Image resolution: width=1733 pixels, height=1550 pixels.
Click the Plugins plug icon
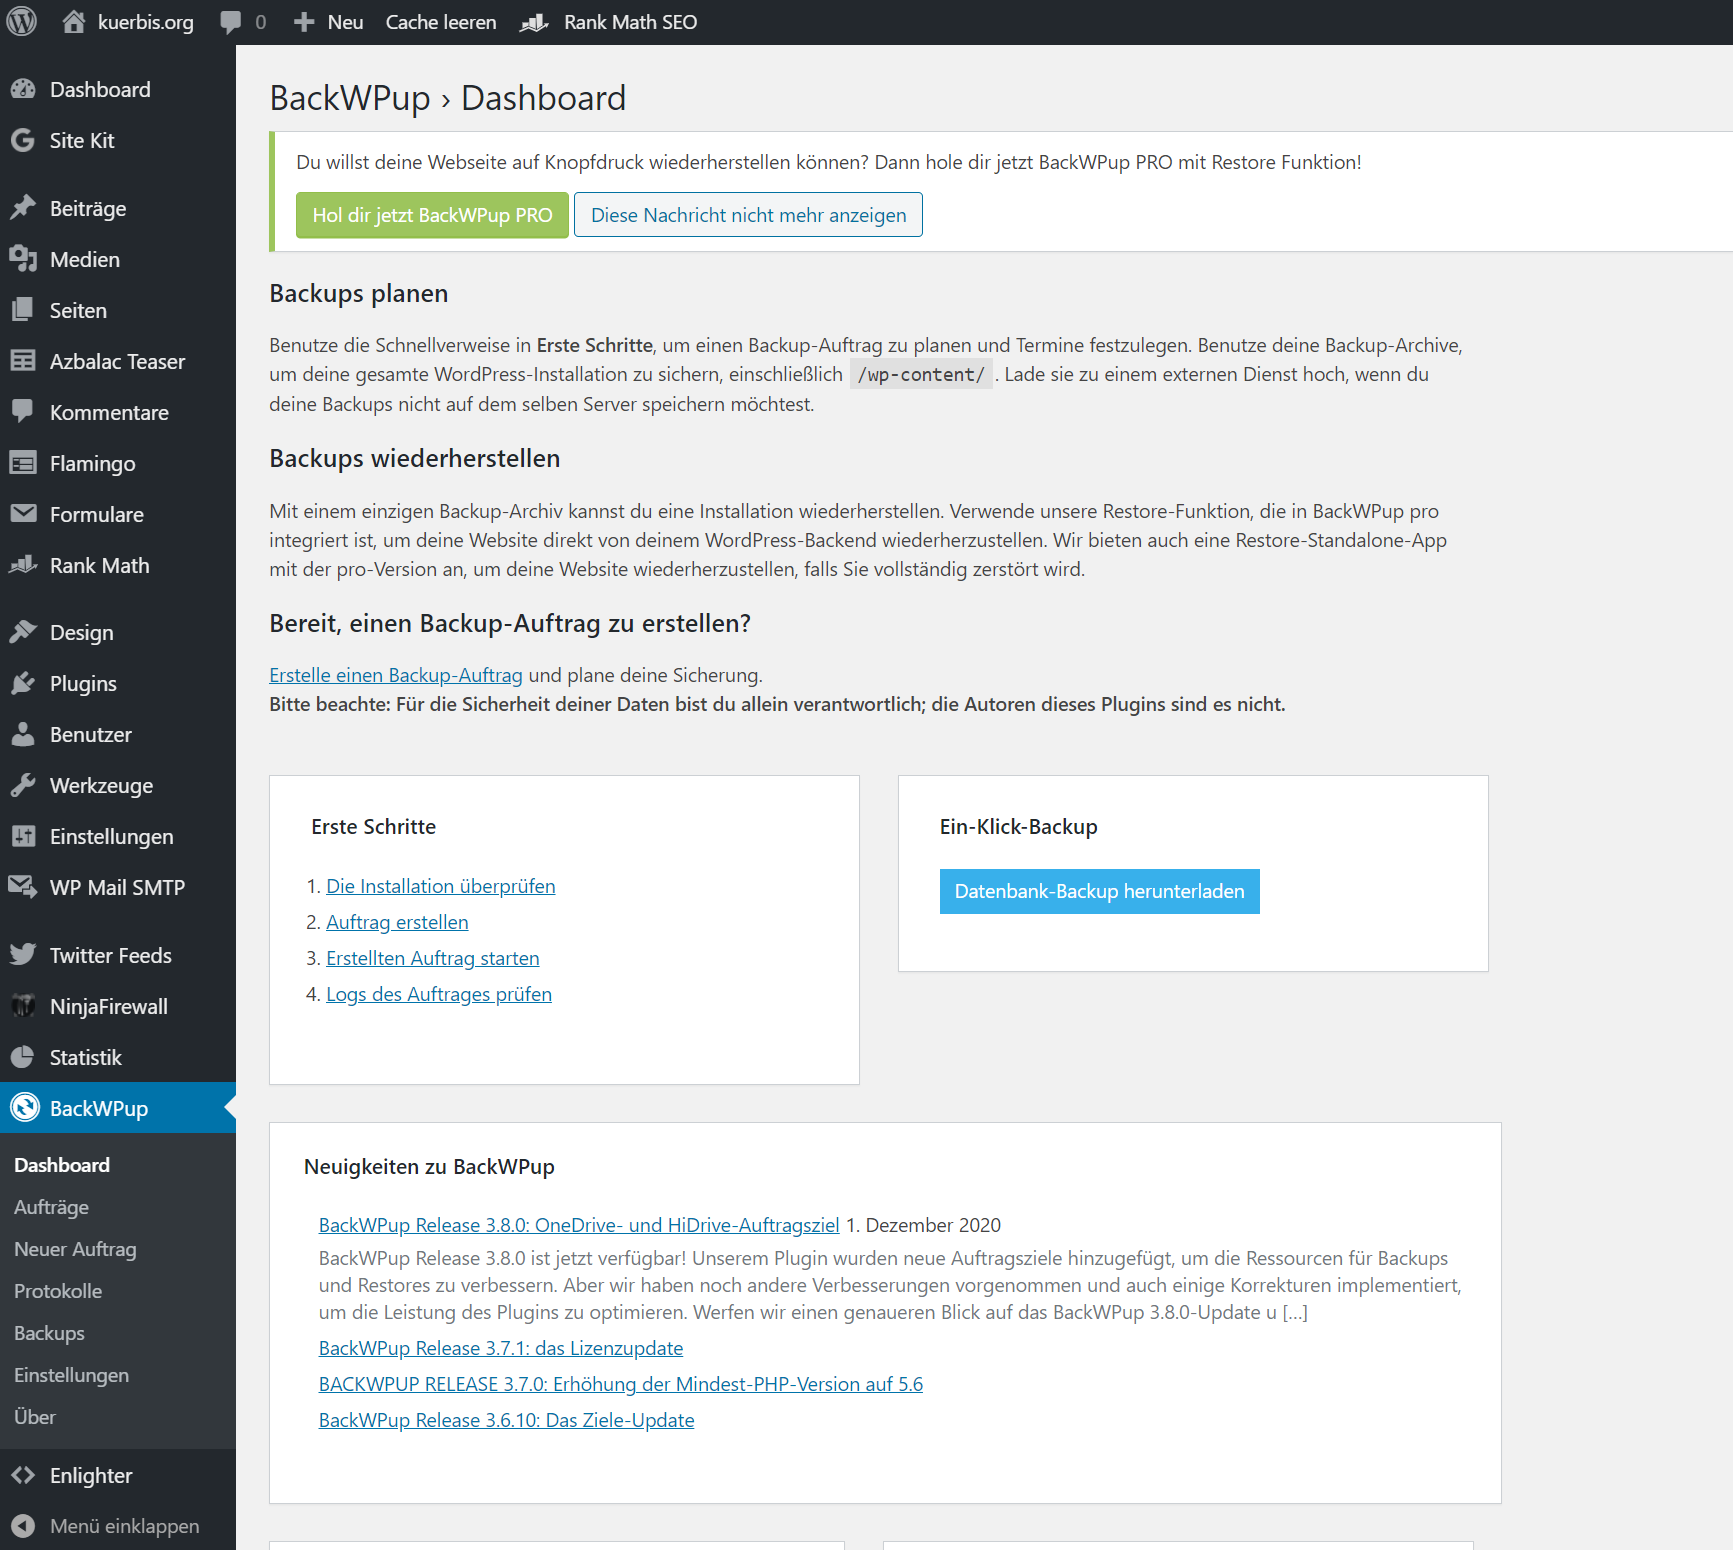pyautogui.click(x=23, y=683)
